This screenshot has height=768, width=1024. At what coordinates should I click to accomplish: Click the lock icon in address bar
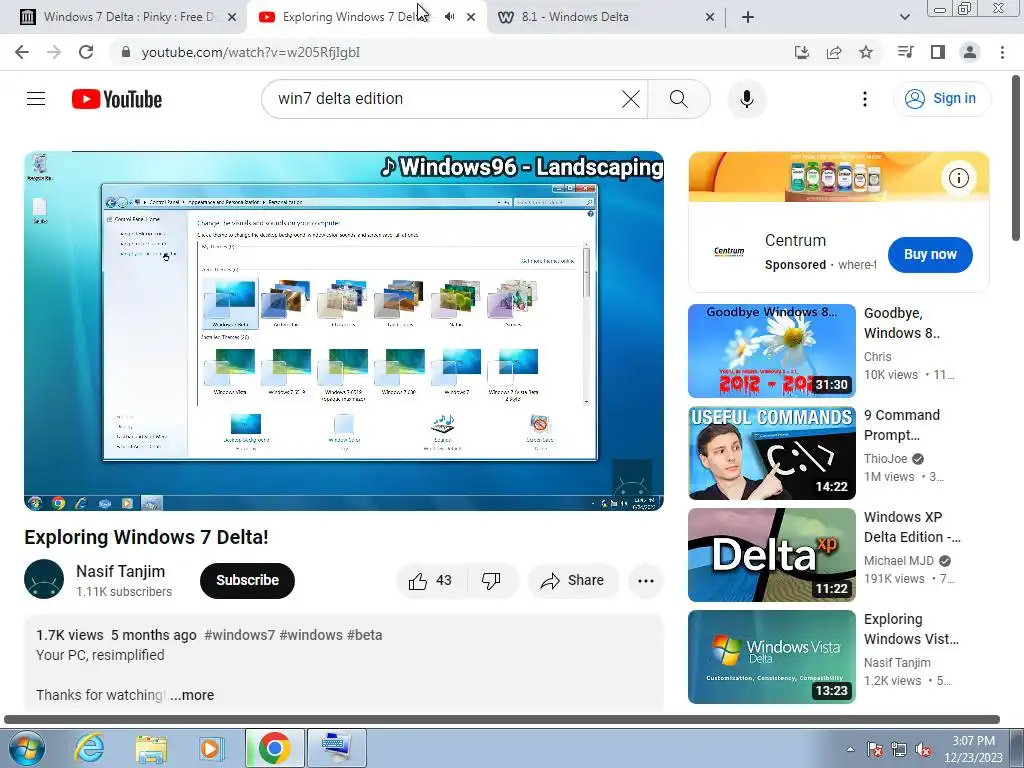coord(127,52)
